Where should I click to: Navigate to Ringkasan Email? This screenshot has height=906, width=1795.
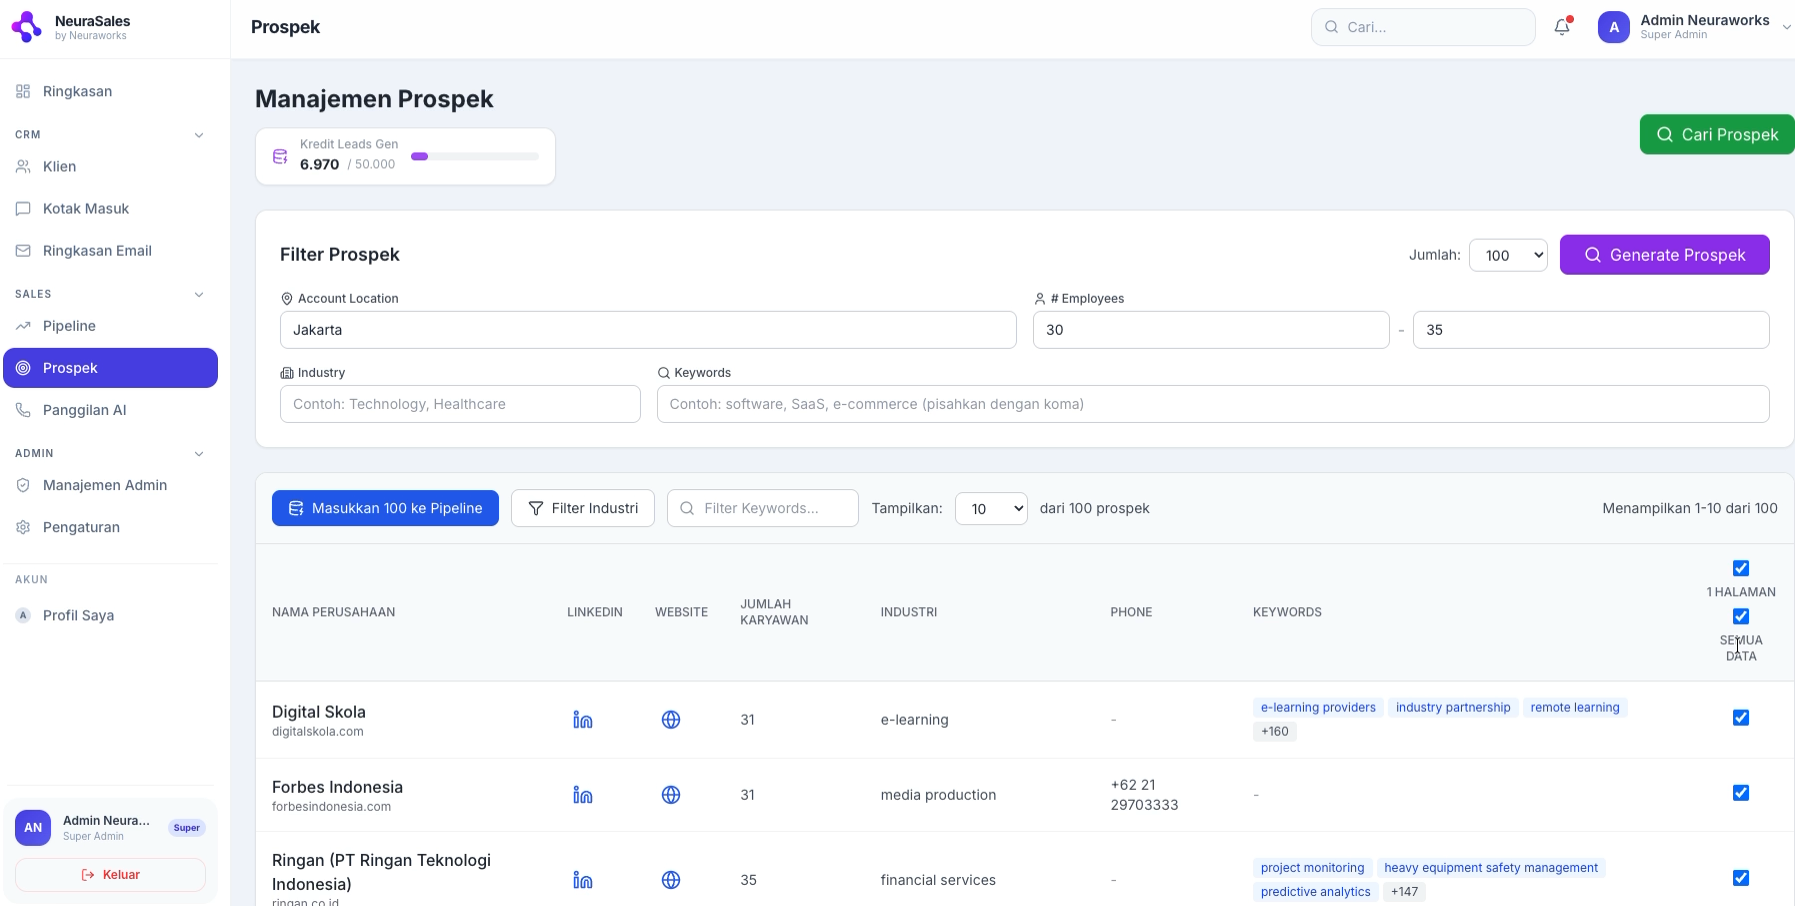[110, 251]
